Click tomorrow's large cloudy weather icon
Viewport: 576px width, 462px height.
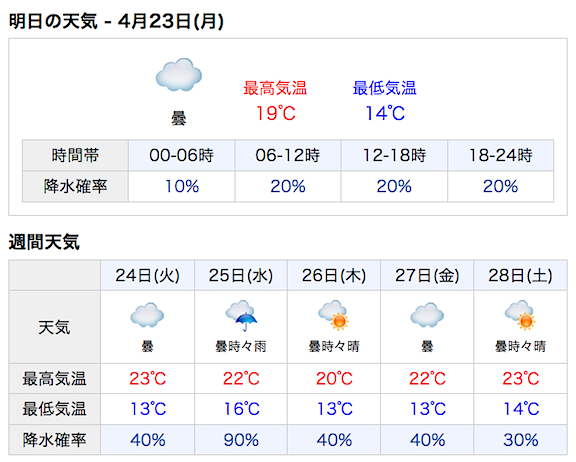coord(179,75)
